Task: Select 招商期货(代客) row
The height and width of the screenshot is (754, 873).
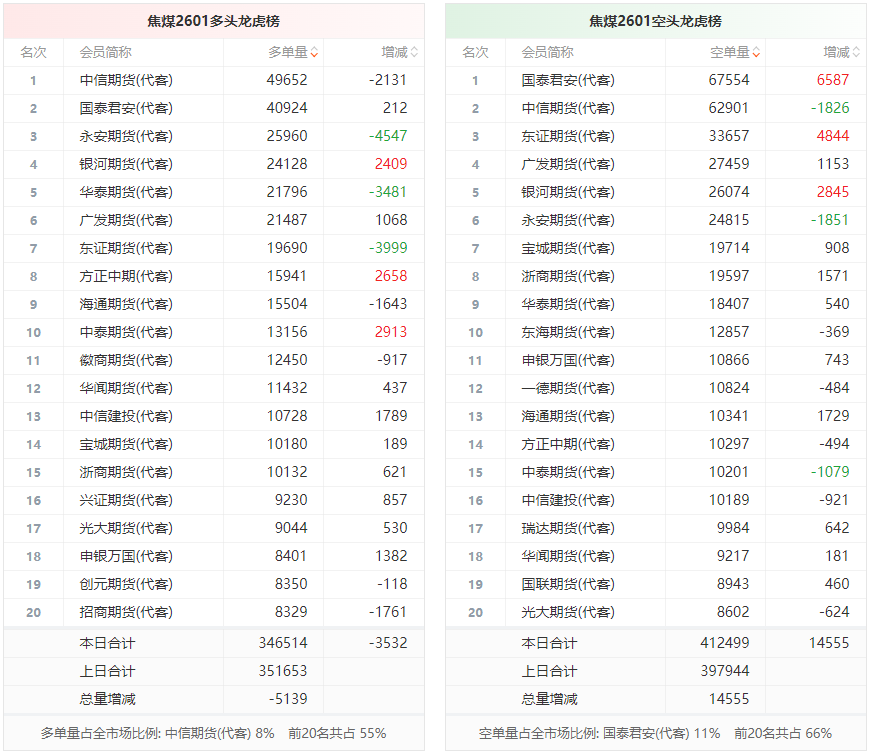Action: [x=214, y=613]
